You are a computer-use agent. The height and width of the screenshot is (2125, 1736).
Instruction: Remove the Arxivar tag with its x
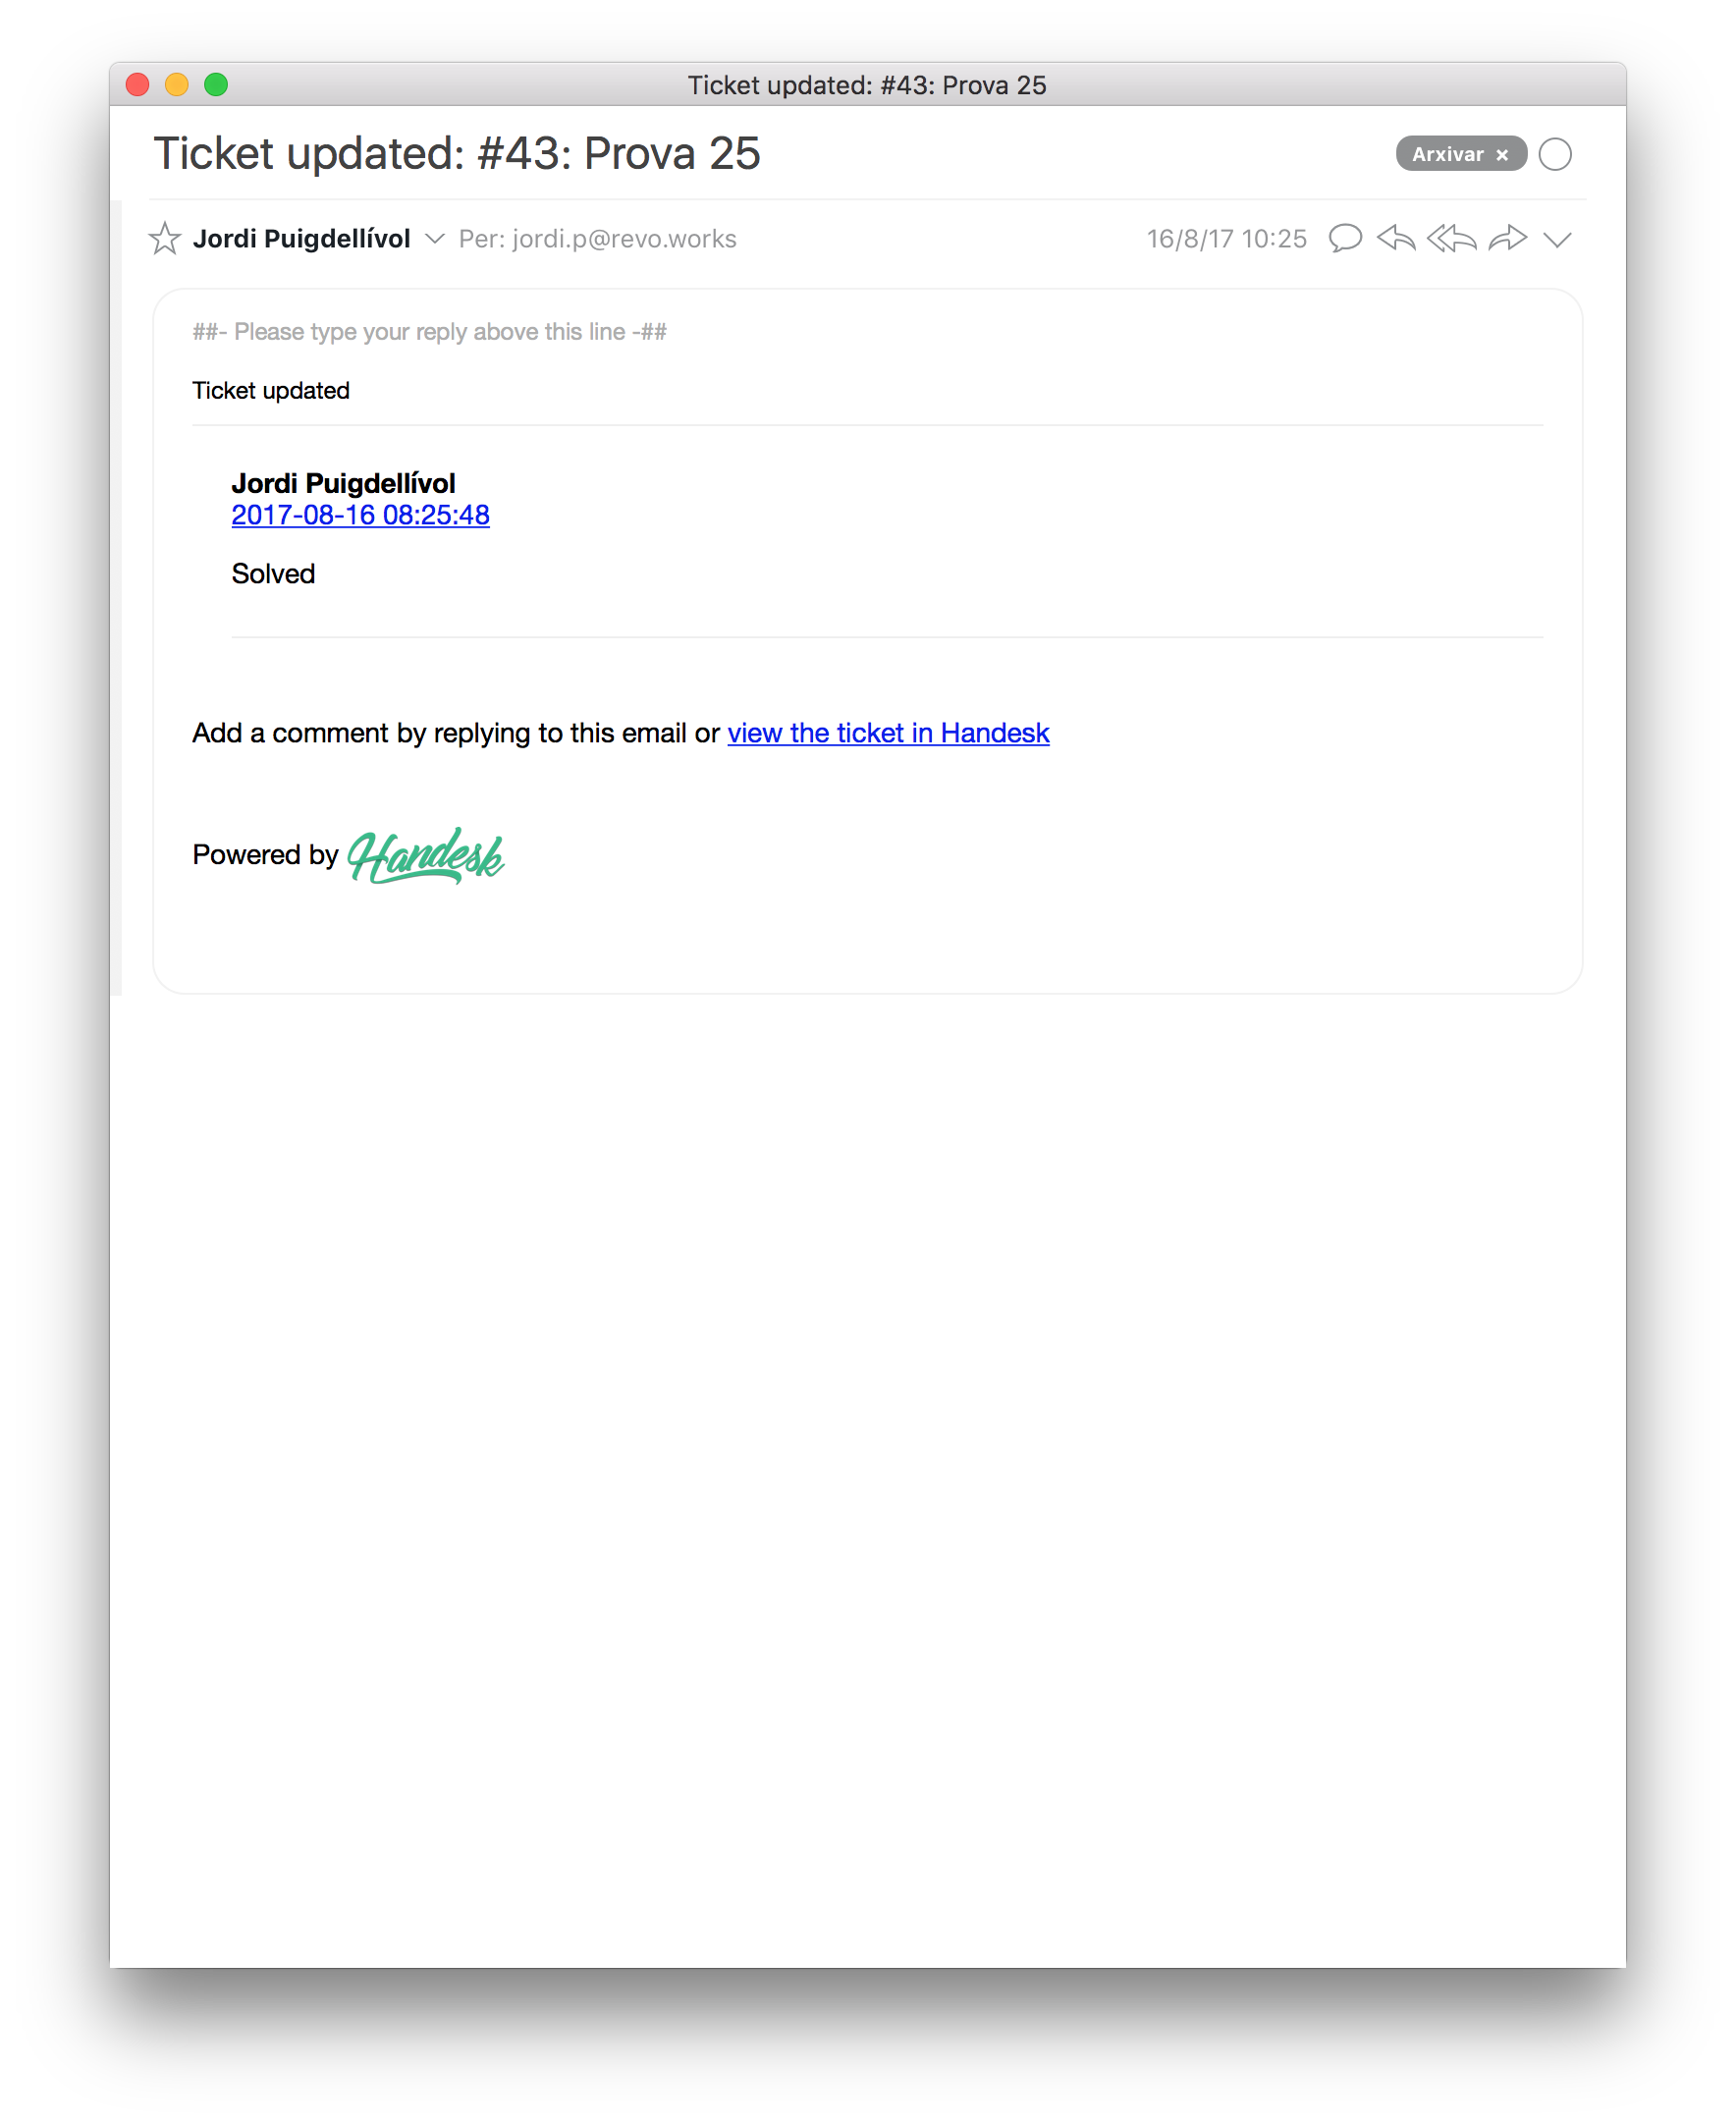[1502, 155]
